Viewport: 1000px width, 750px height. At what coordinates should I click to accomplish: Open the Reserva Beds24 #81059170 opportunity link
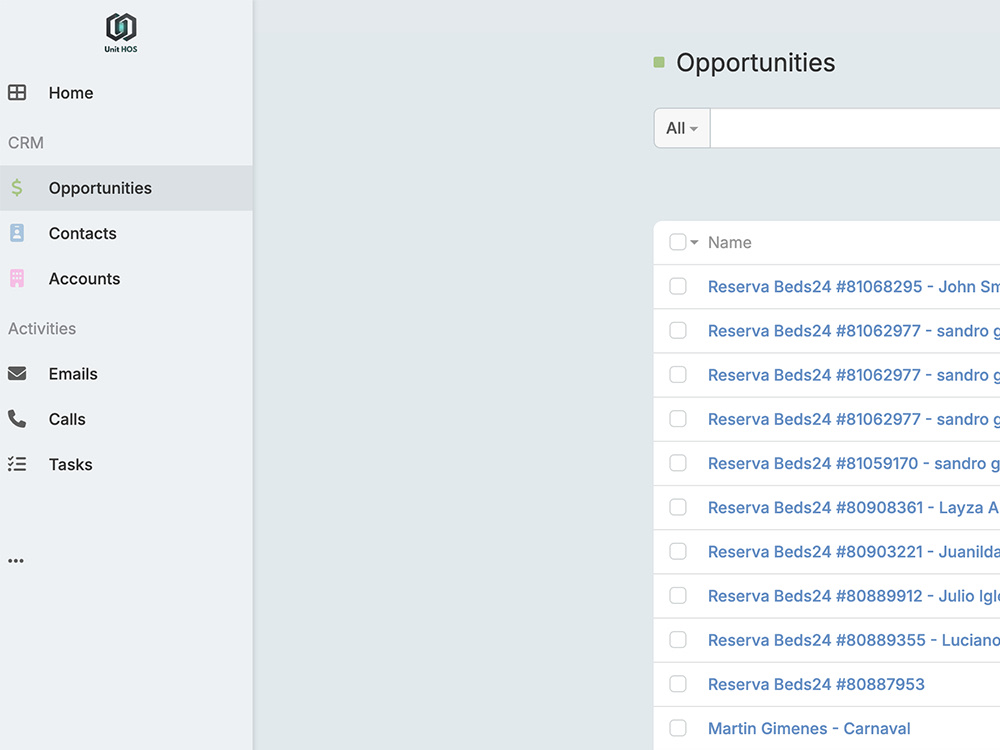point(853,463)
